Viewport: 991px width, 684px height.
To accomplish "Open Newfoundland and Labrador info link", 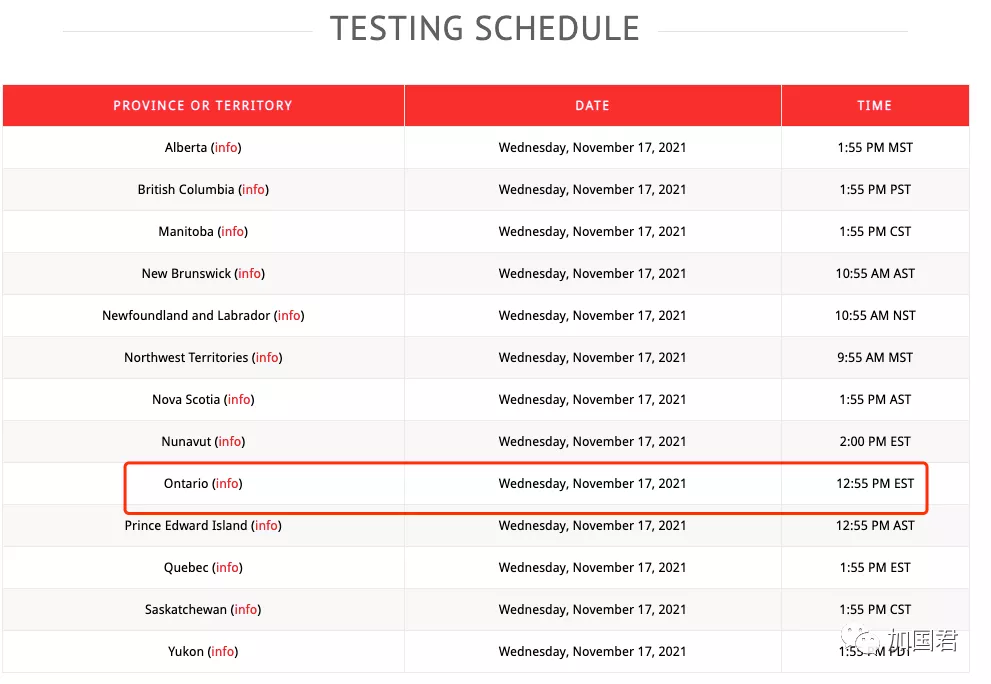I will tap(289, 316).
